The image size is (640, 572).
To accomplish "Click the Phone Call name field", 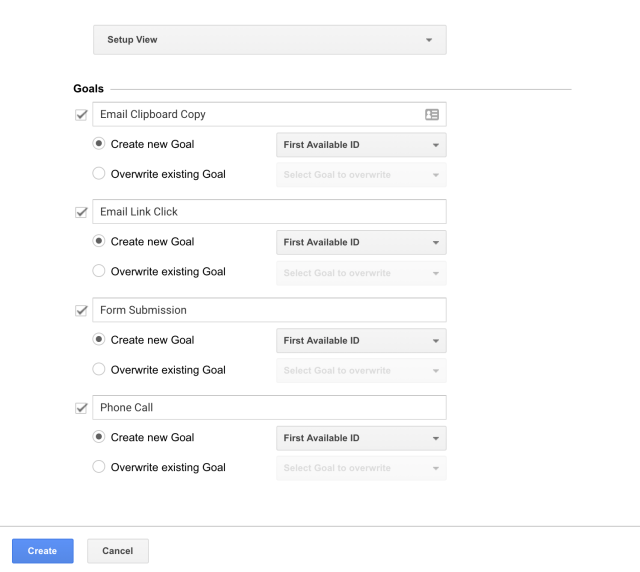I will click(x=269, y=407).
